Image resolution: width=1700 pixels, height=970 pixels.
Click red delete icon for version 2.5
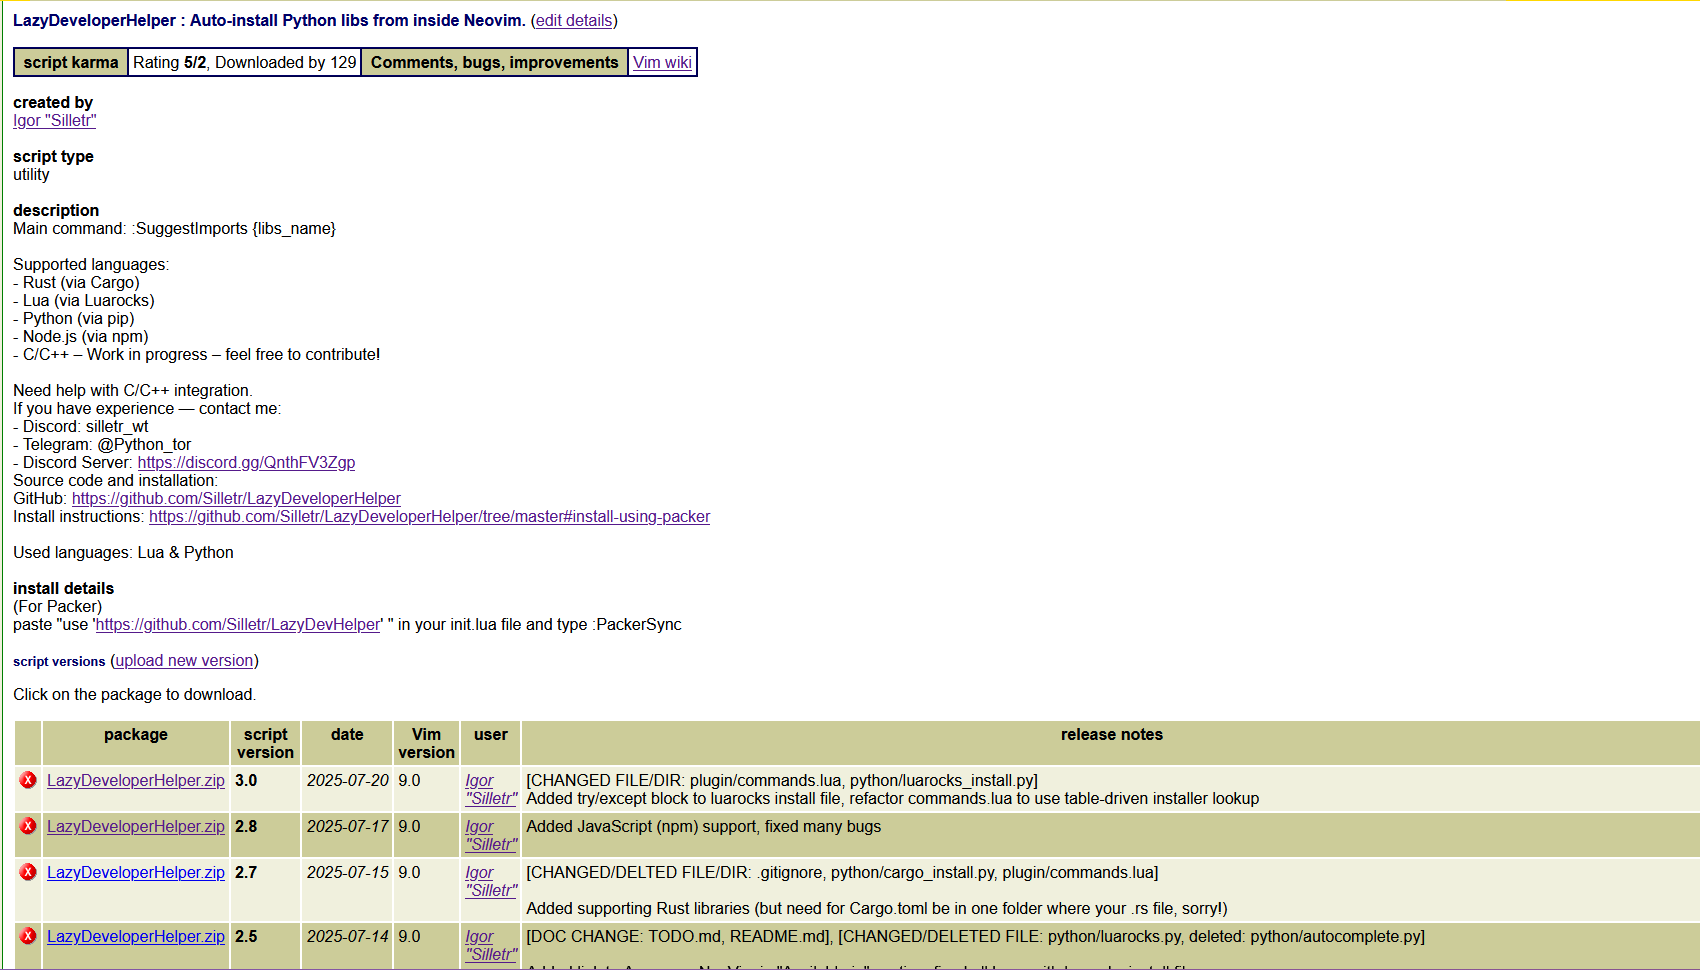pyautogui.click(x=28, y=936)
